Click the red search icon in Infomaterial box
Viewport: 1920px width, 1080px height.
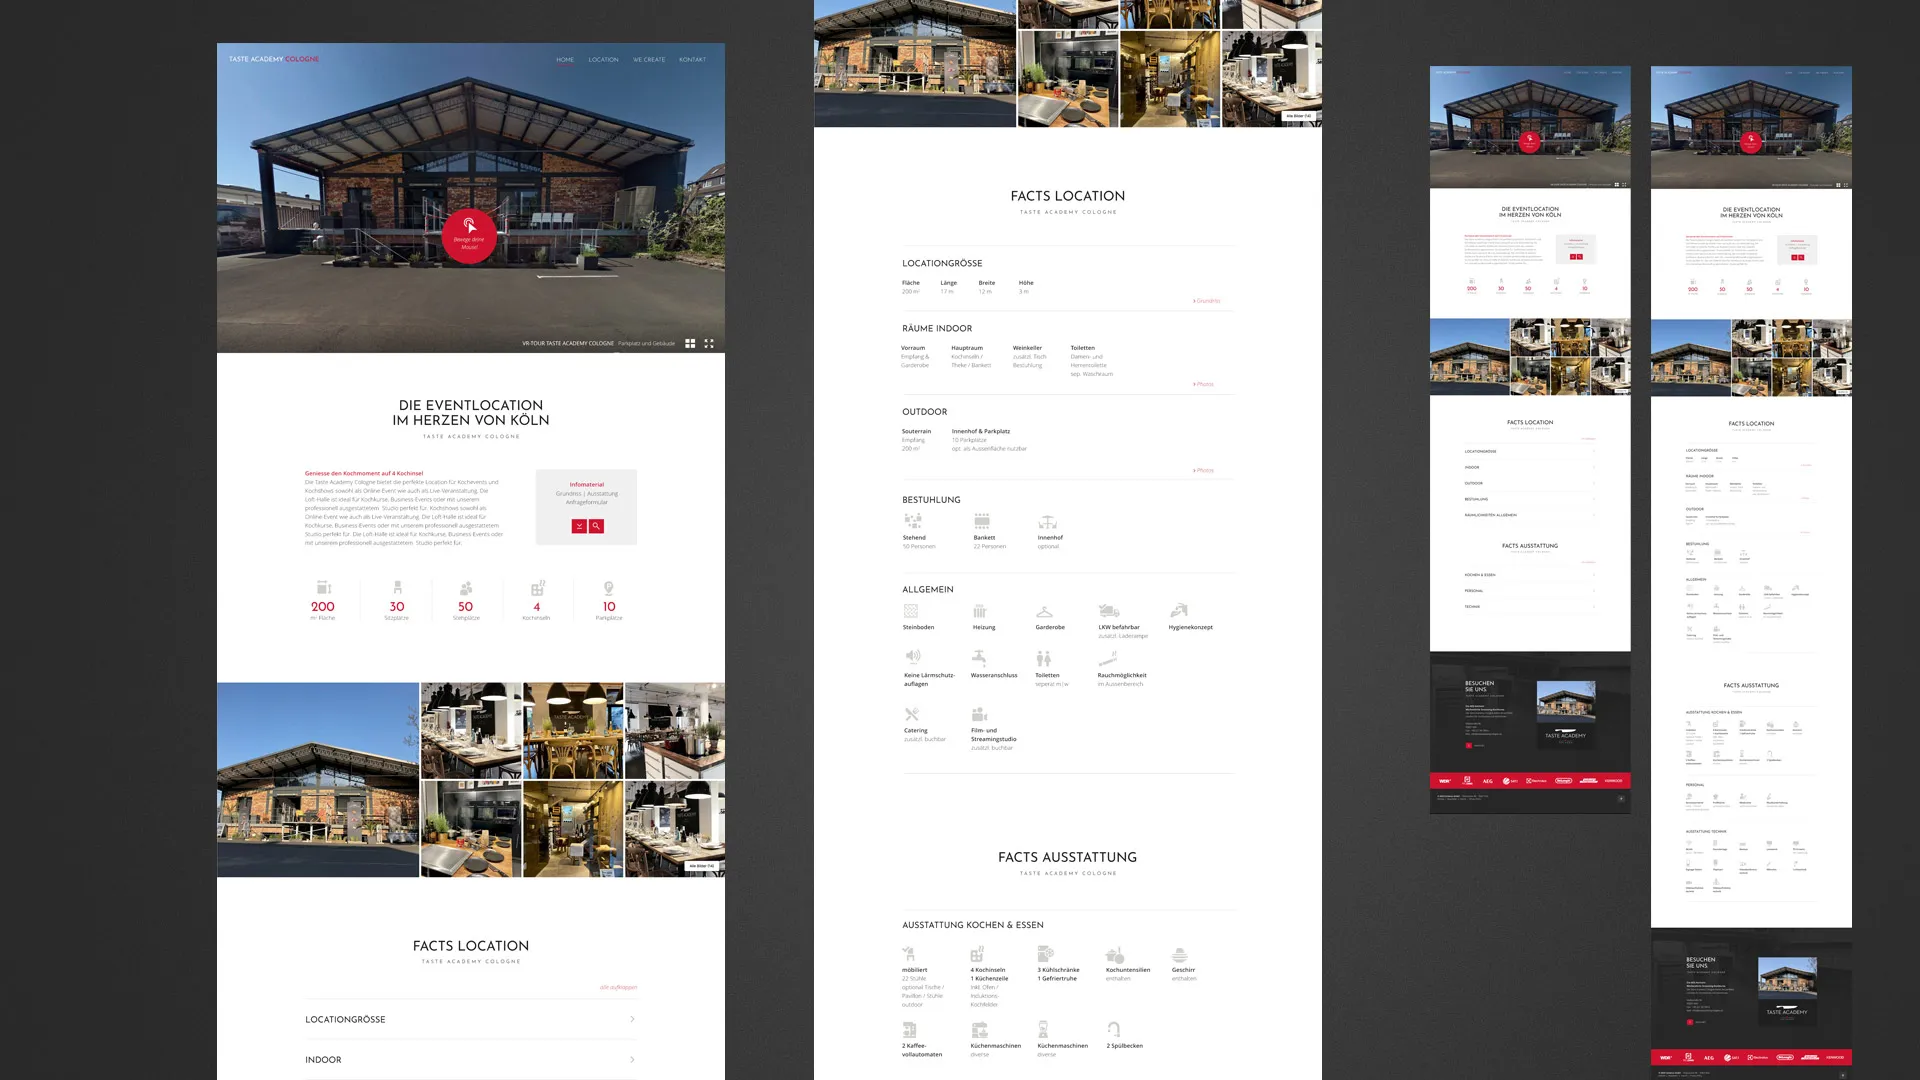(x=596, y=526)
